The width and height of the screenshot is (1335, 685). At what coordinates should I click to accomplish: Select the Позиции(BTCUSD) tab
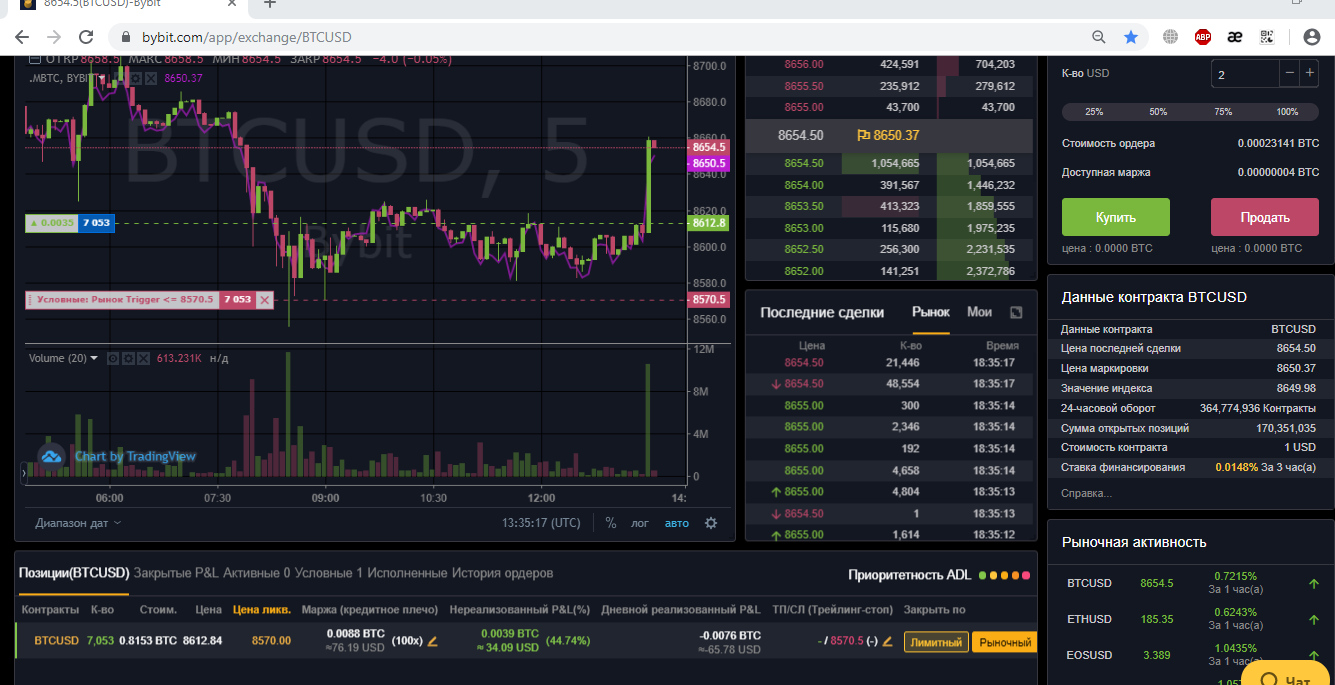(x=74, y=573)
